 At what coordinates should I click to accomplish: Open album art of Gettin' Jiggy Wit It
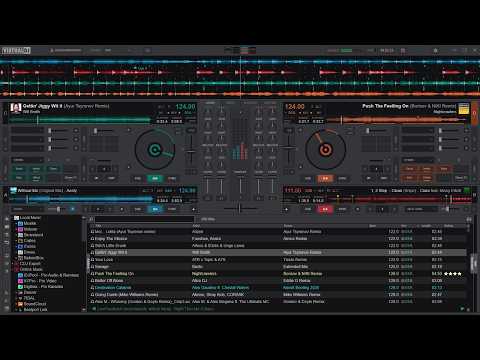point(16,108)
